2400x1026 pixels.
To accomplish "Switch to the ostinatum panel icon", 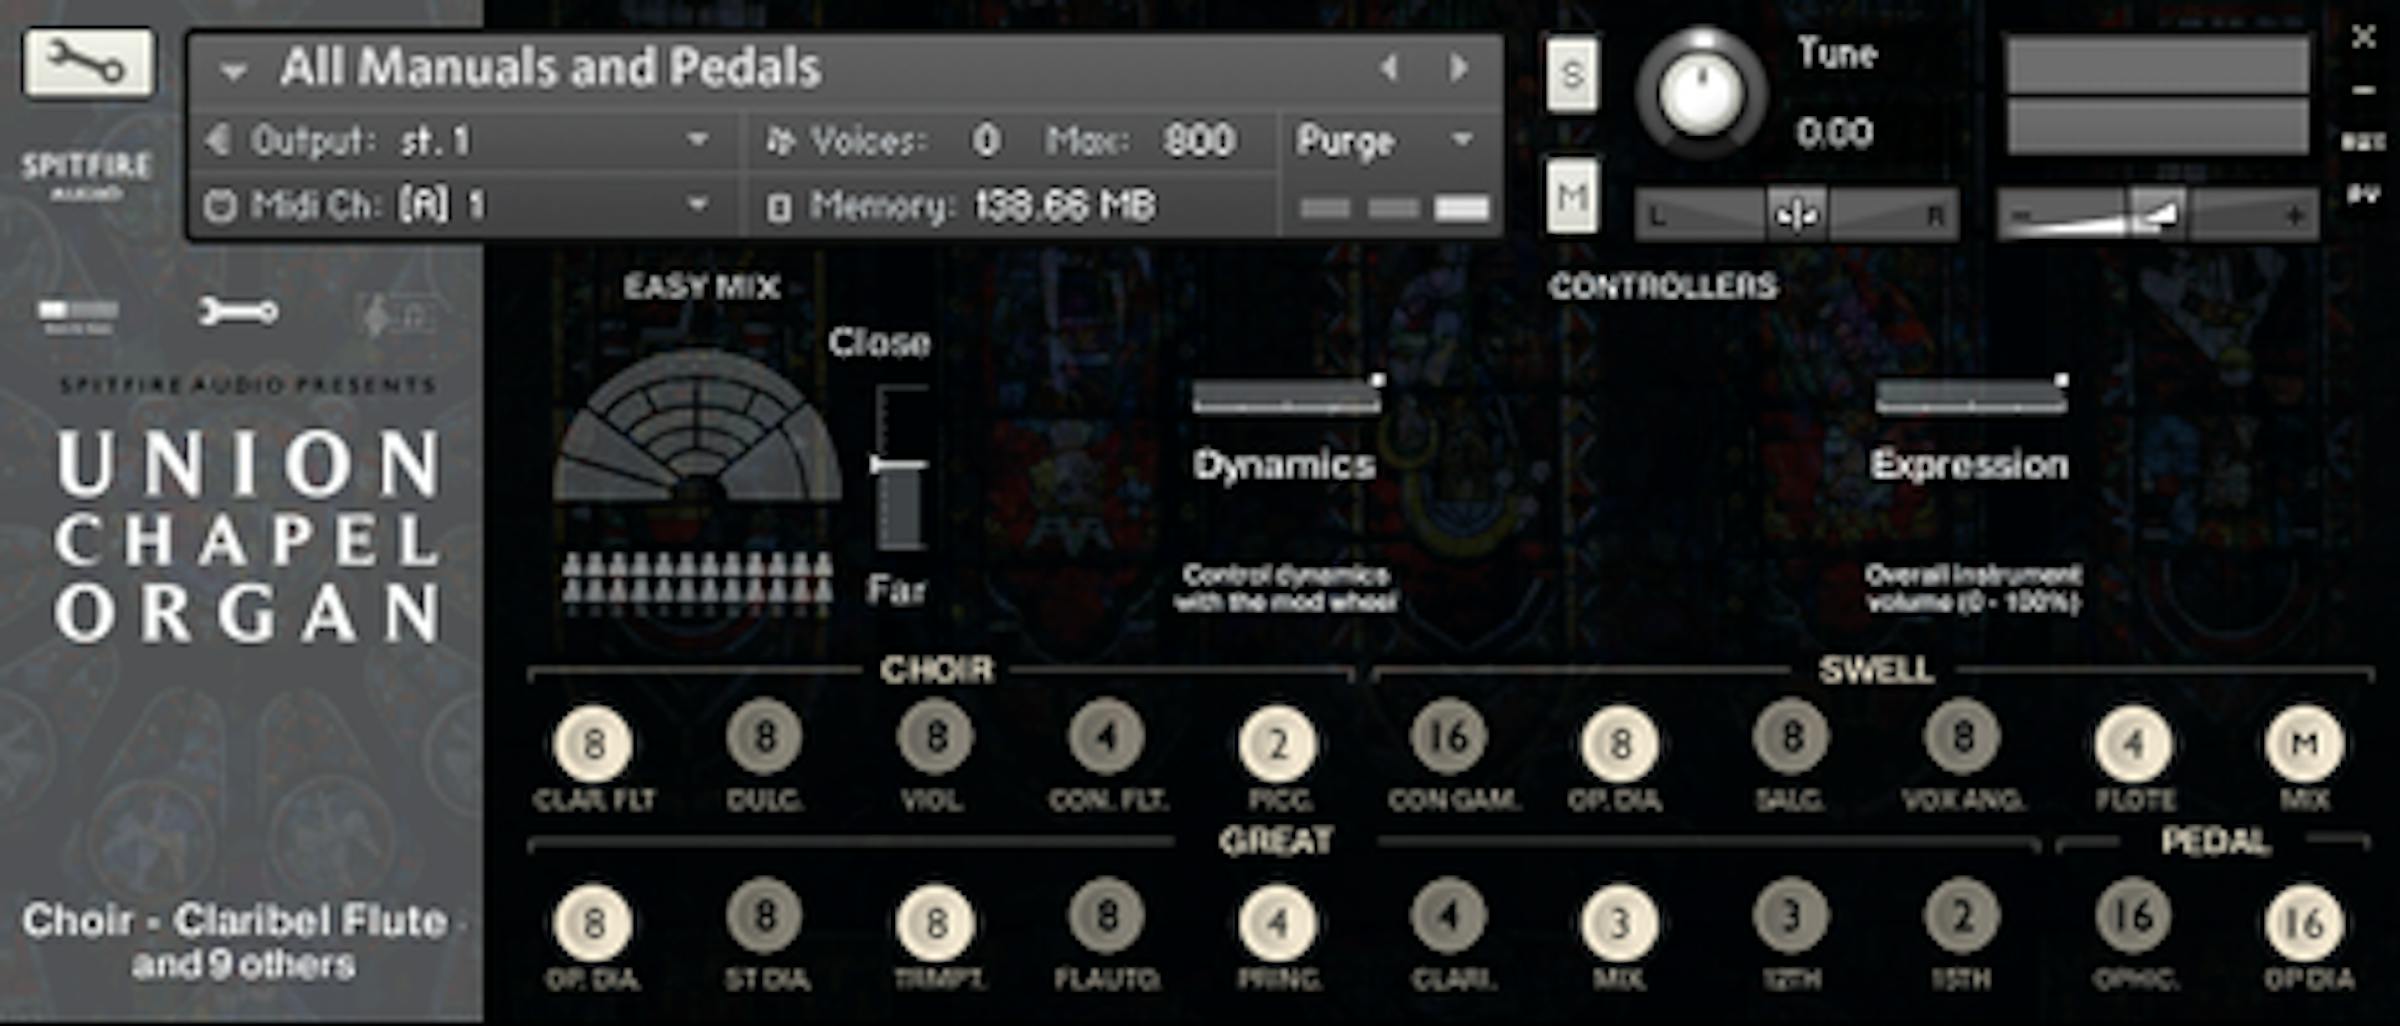I will pos(398,317).
